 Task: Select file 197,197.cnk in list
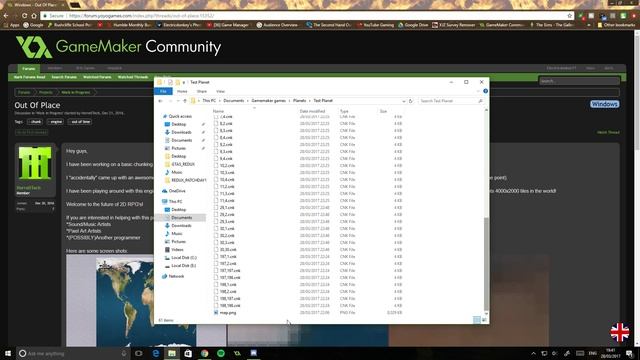[x=230, y=271]
